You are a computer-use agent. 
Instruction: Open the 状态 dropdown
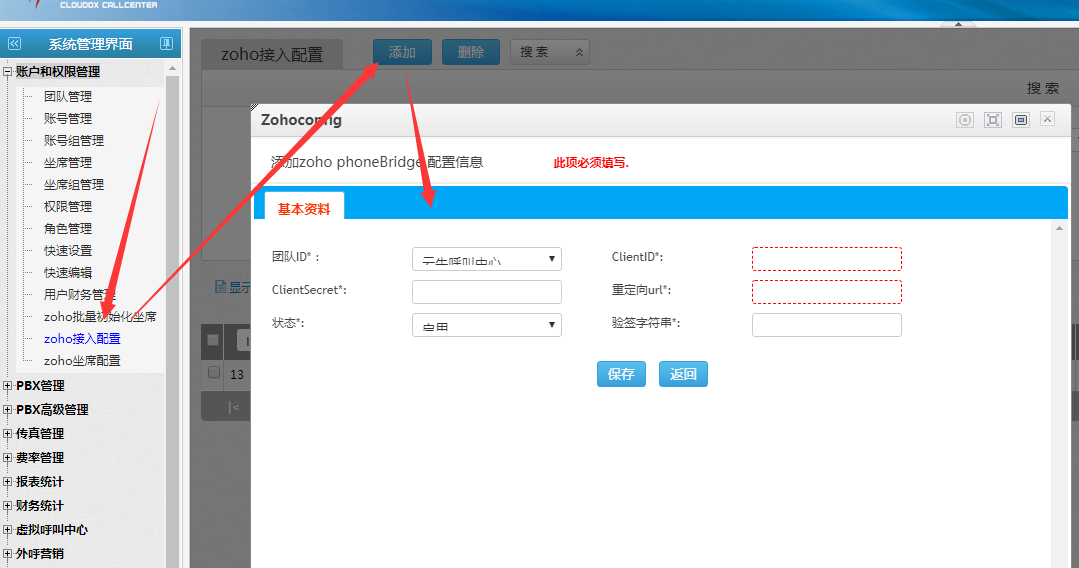tap(487, 325)
